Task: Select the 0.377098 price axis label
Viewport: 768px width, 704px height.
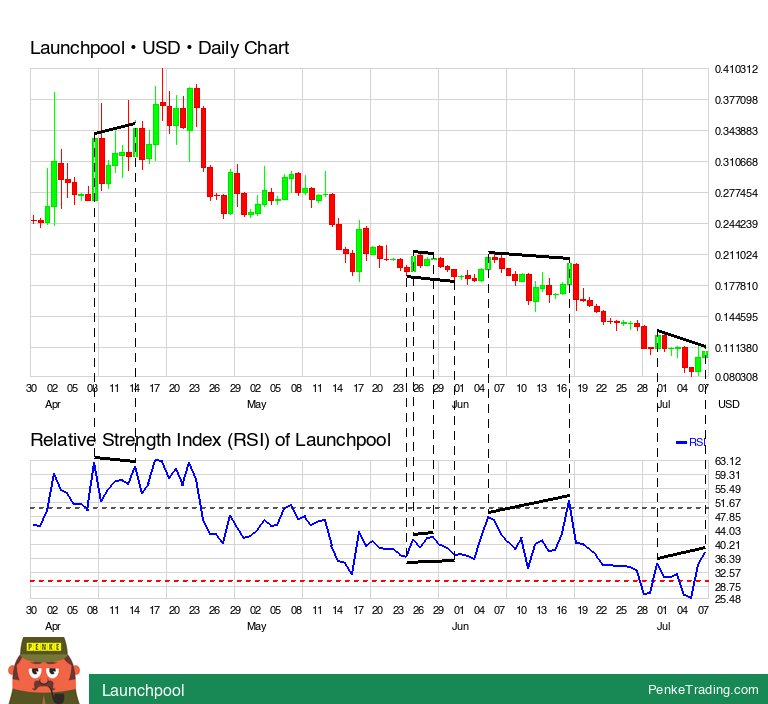Action: pyautogui.click(x=736, y=100)
